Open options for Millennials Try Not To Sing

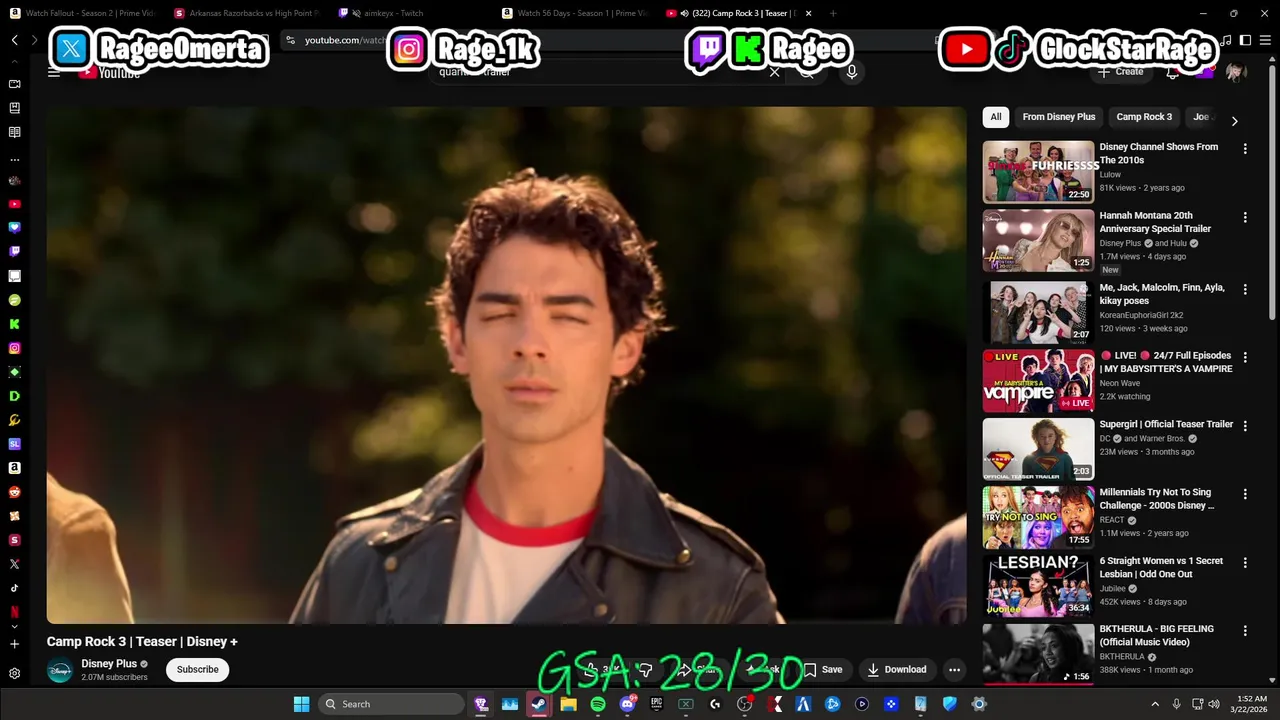[1245, 494]
